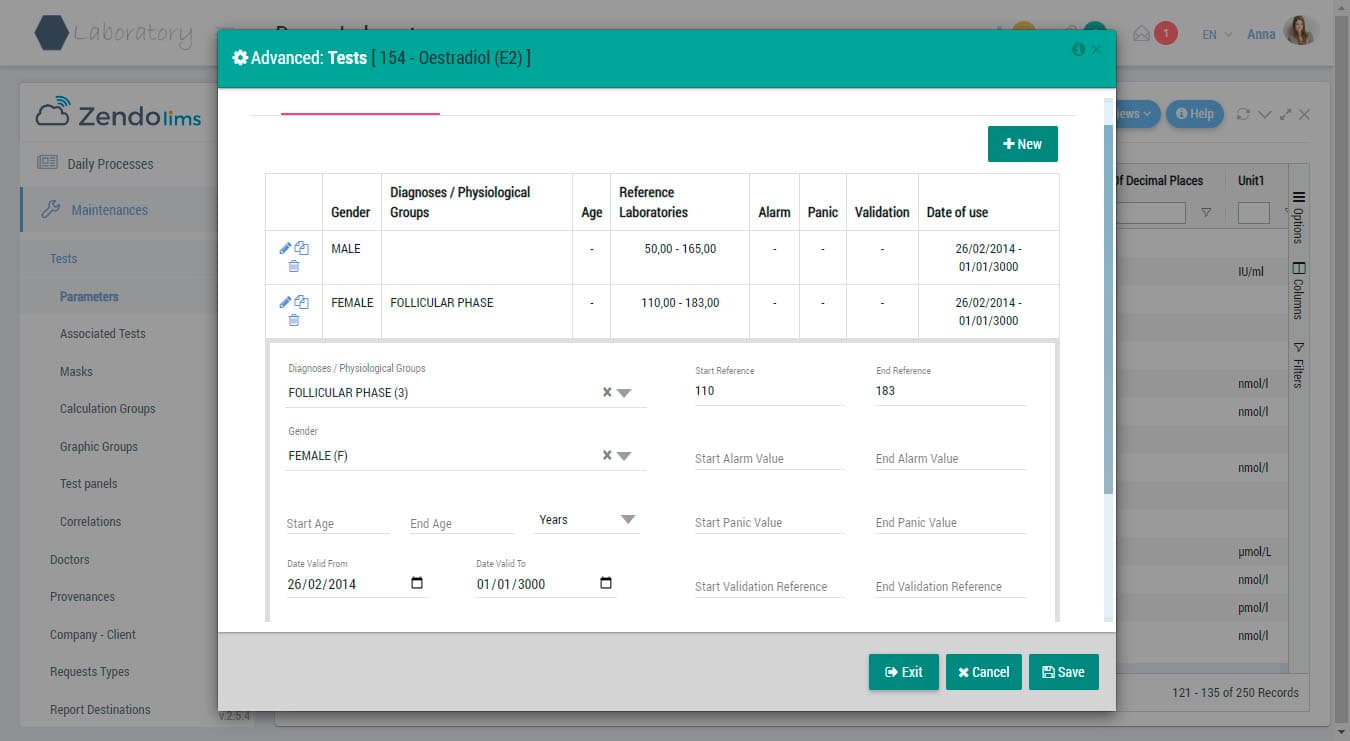The height and width of the screenshot is (741, 1350).
Task: Click the End Panic Value field
Action: pyautogui.click(x=950, y=522)
